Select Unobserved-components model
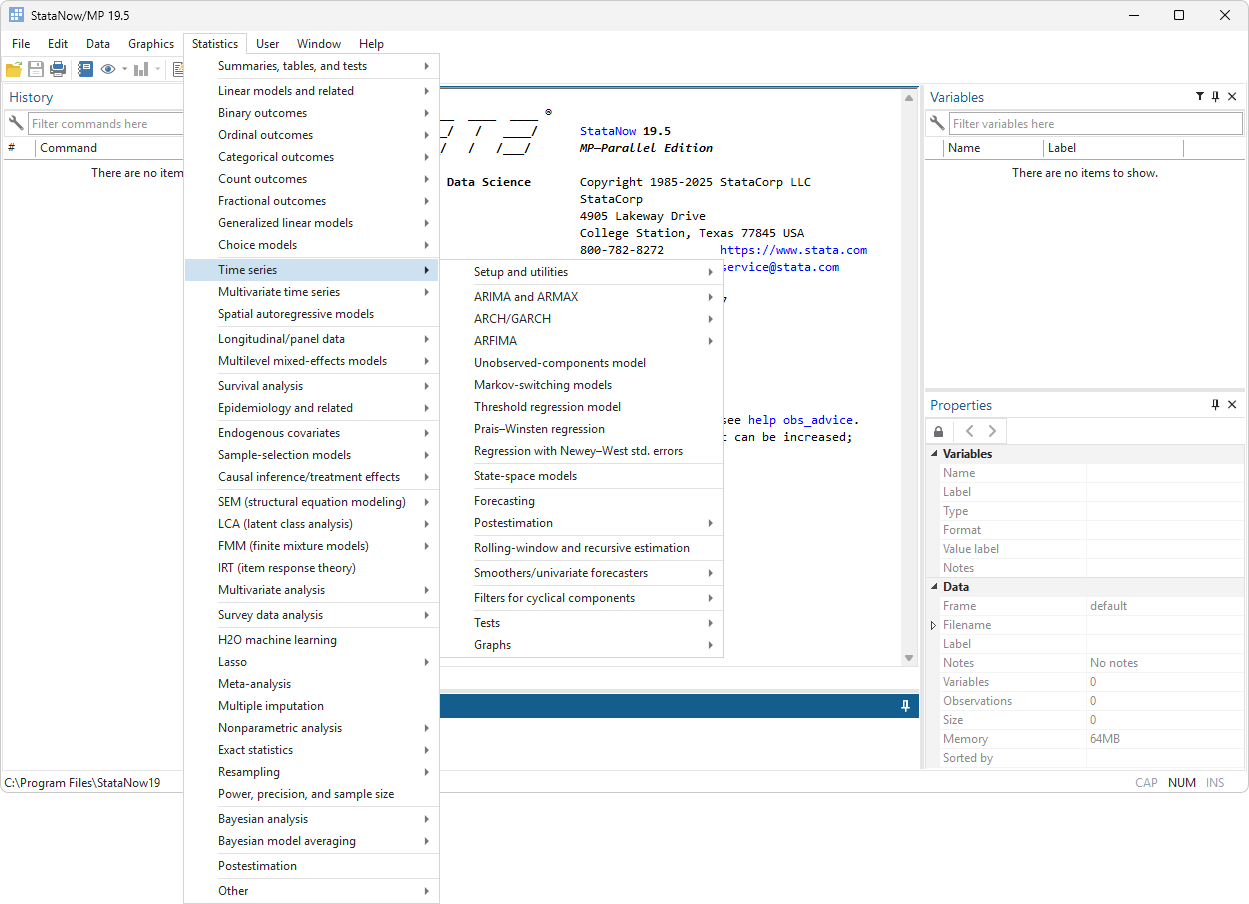1249x904 pixels. (x=582, y=363)
